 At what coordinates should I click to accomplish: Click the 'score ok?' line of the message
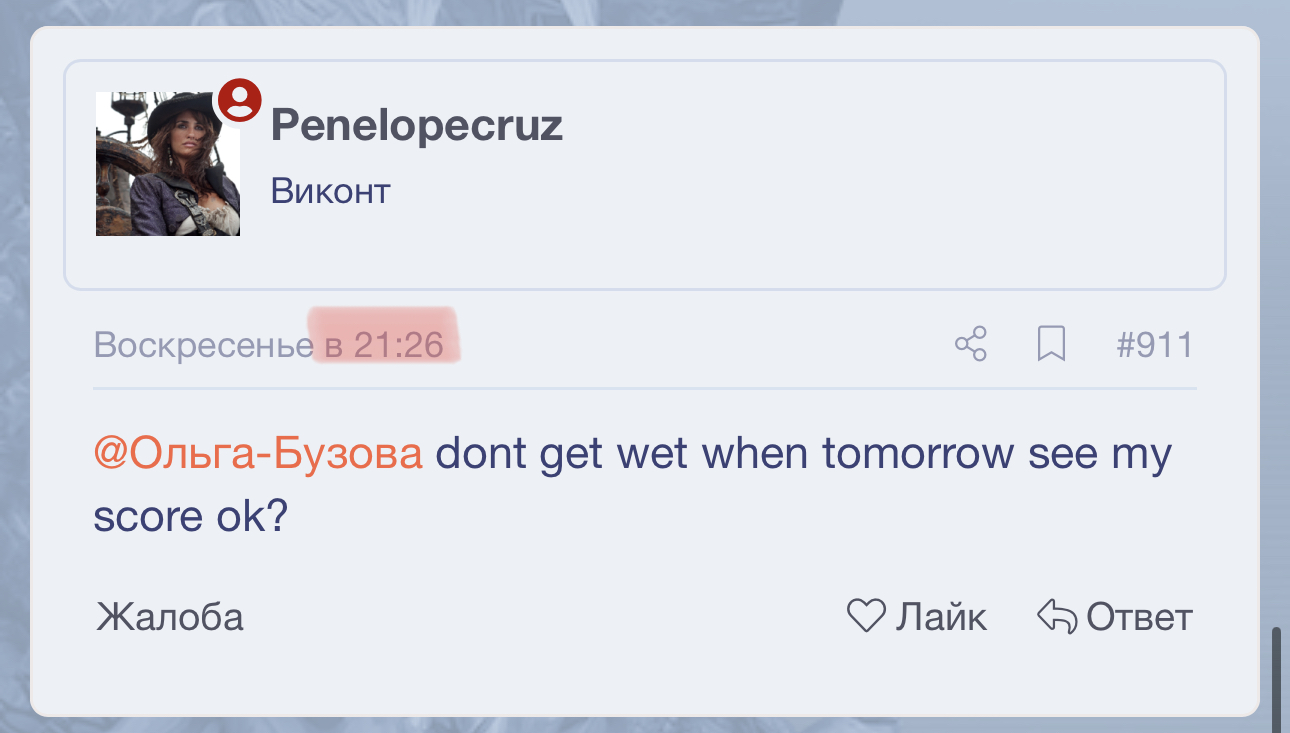(190, 518)
